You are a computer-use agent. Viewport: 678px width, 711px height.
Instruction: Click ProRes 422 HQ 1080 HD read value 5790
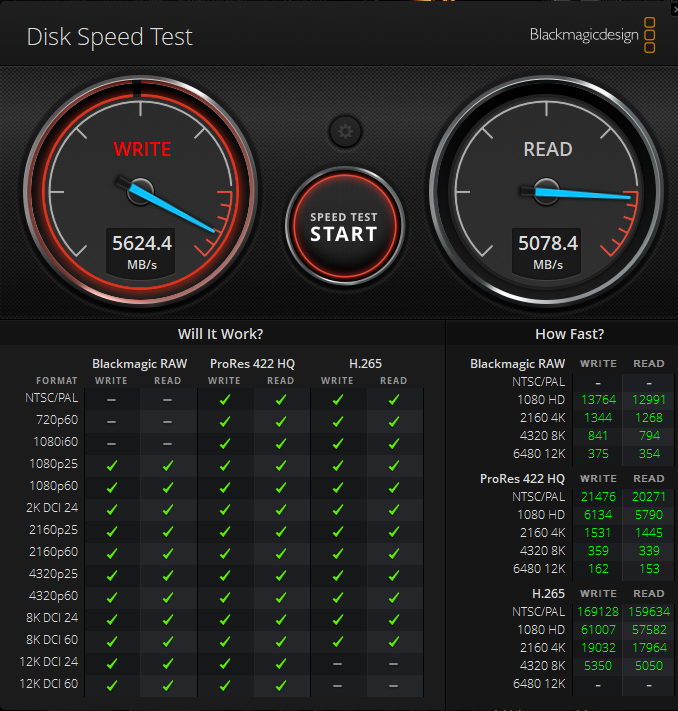point(649,515)
